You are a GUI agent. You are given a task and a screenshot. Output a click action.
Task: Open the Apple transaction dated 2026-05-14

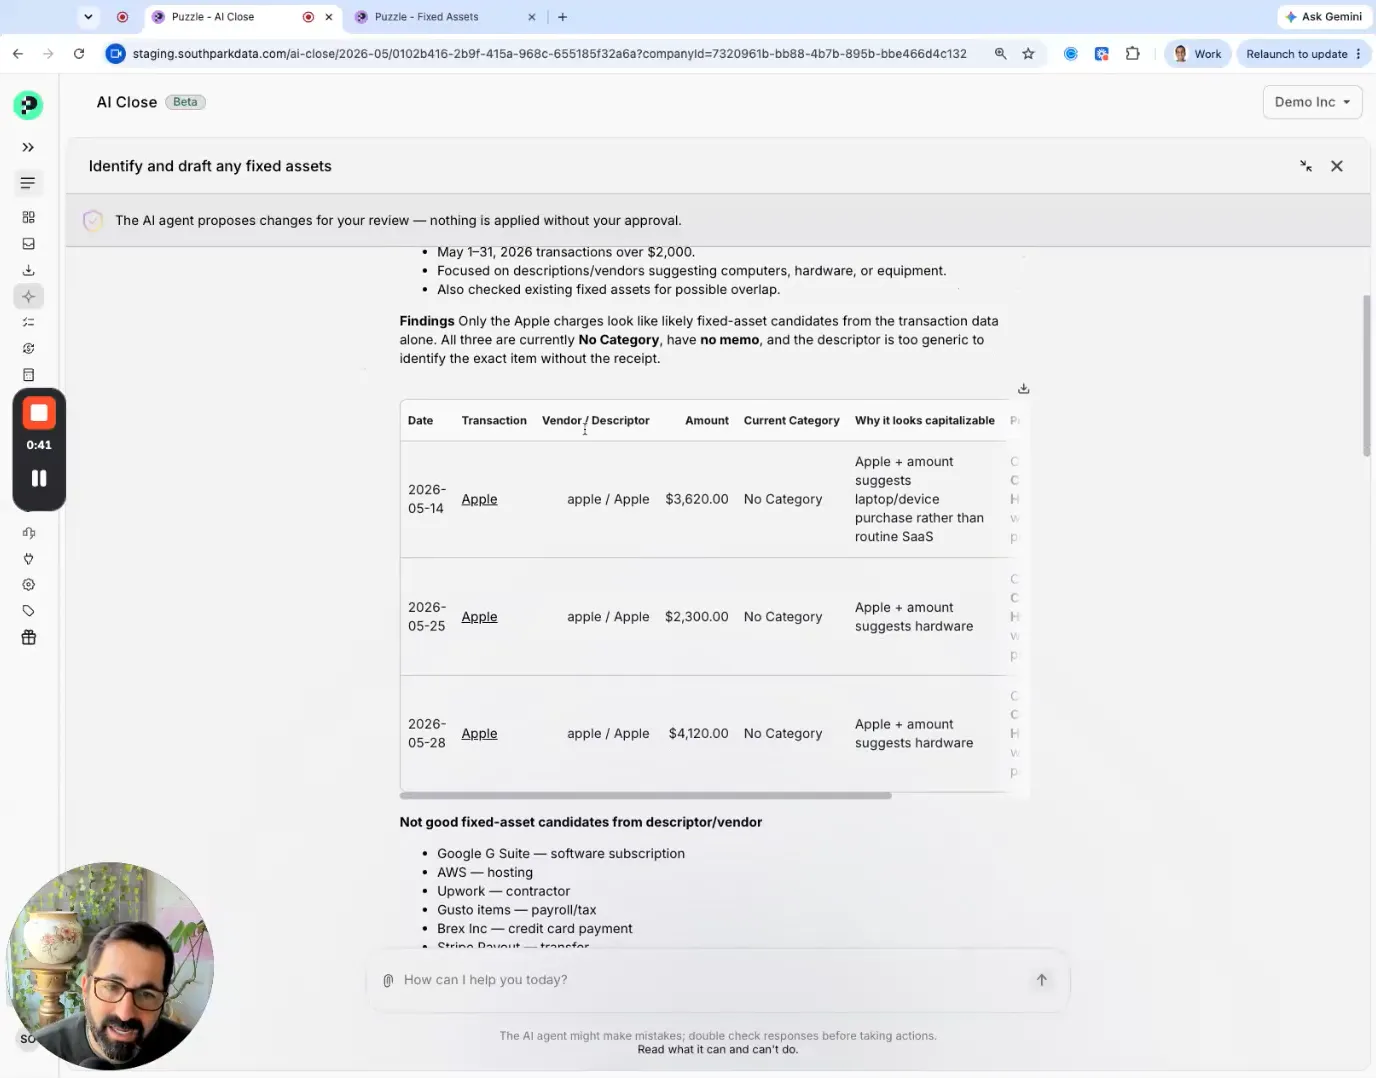pos(479,499)
